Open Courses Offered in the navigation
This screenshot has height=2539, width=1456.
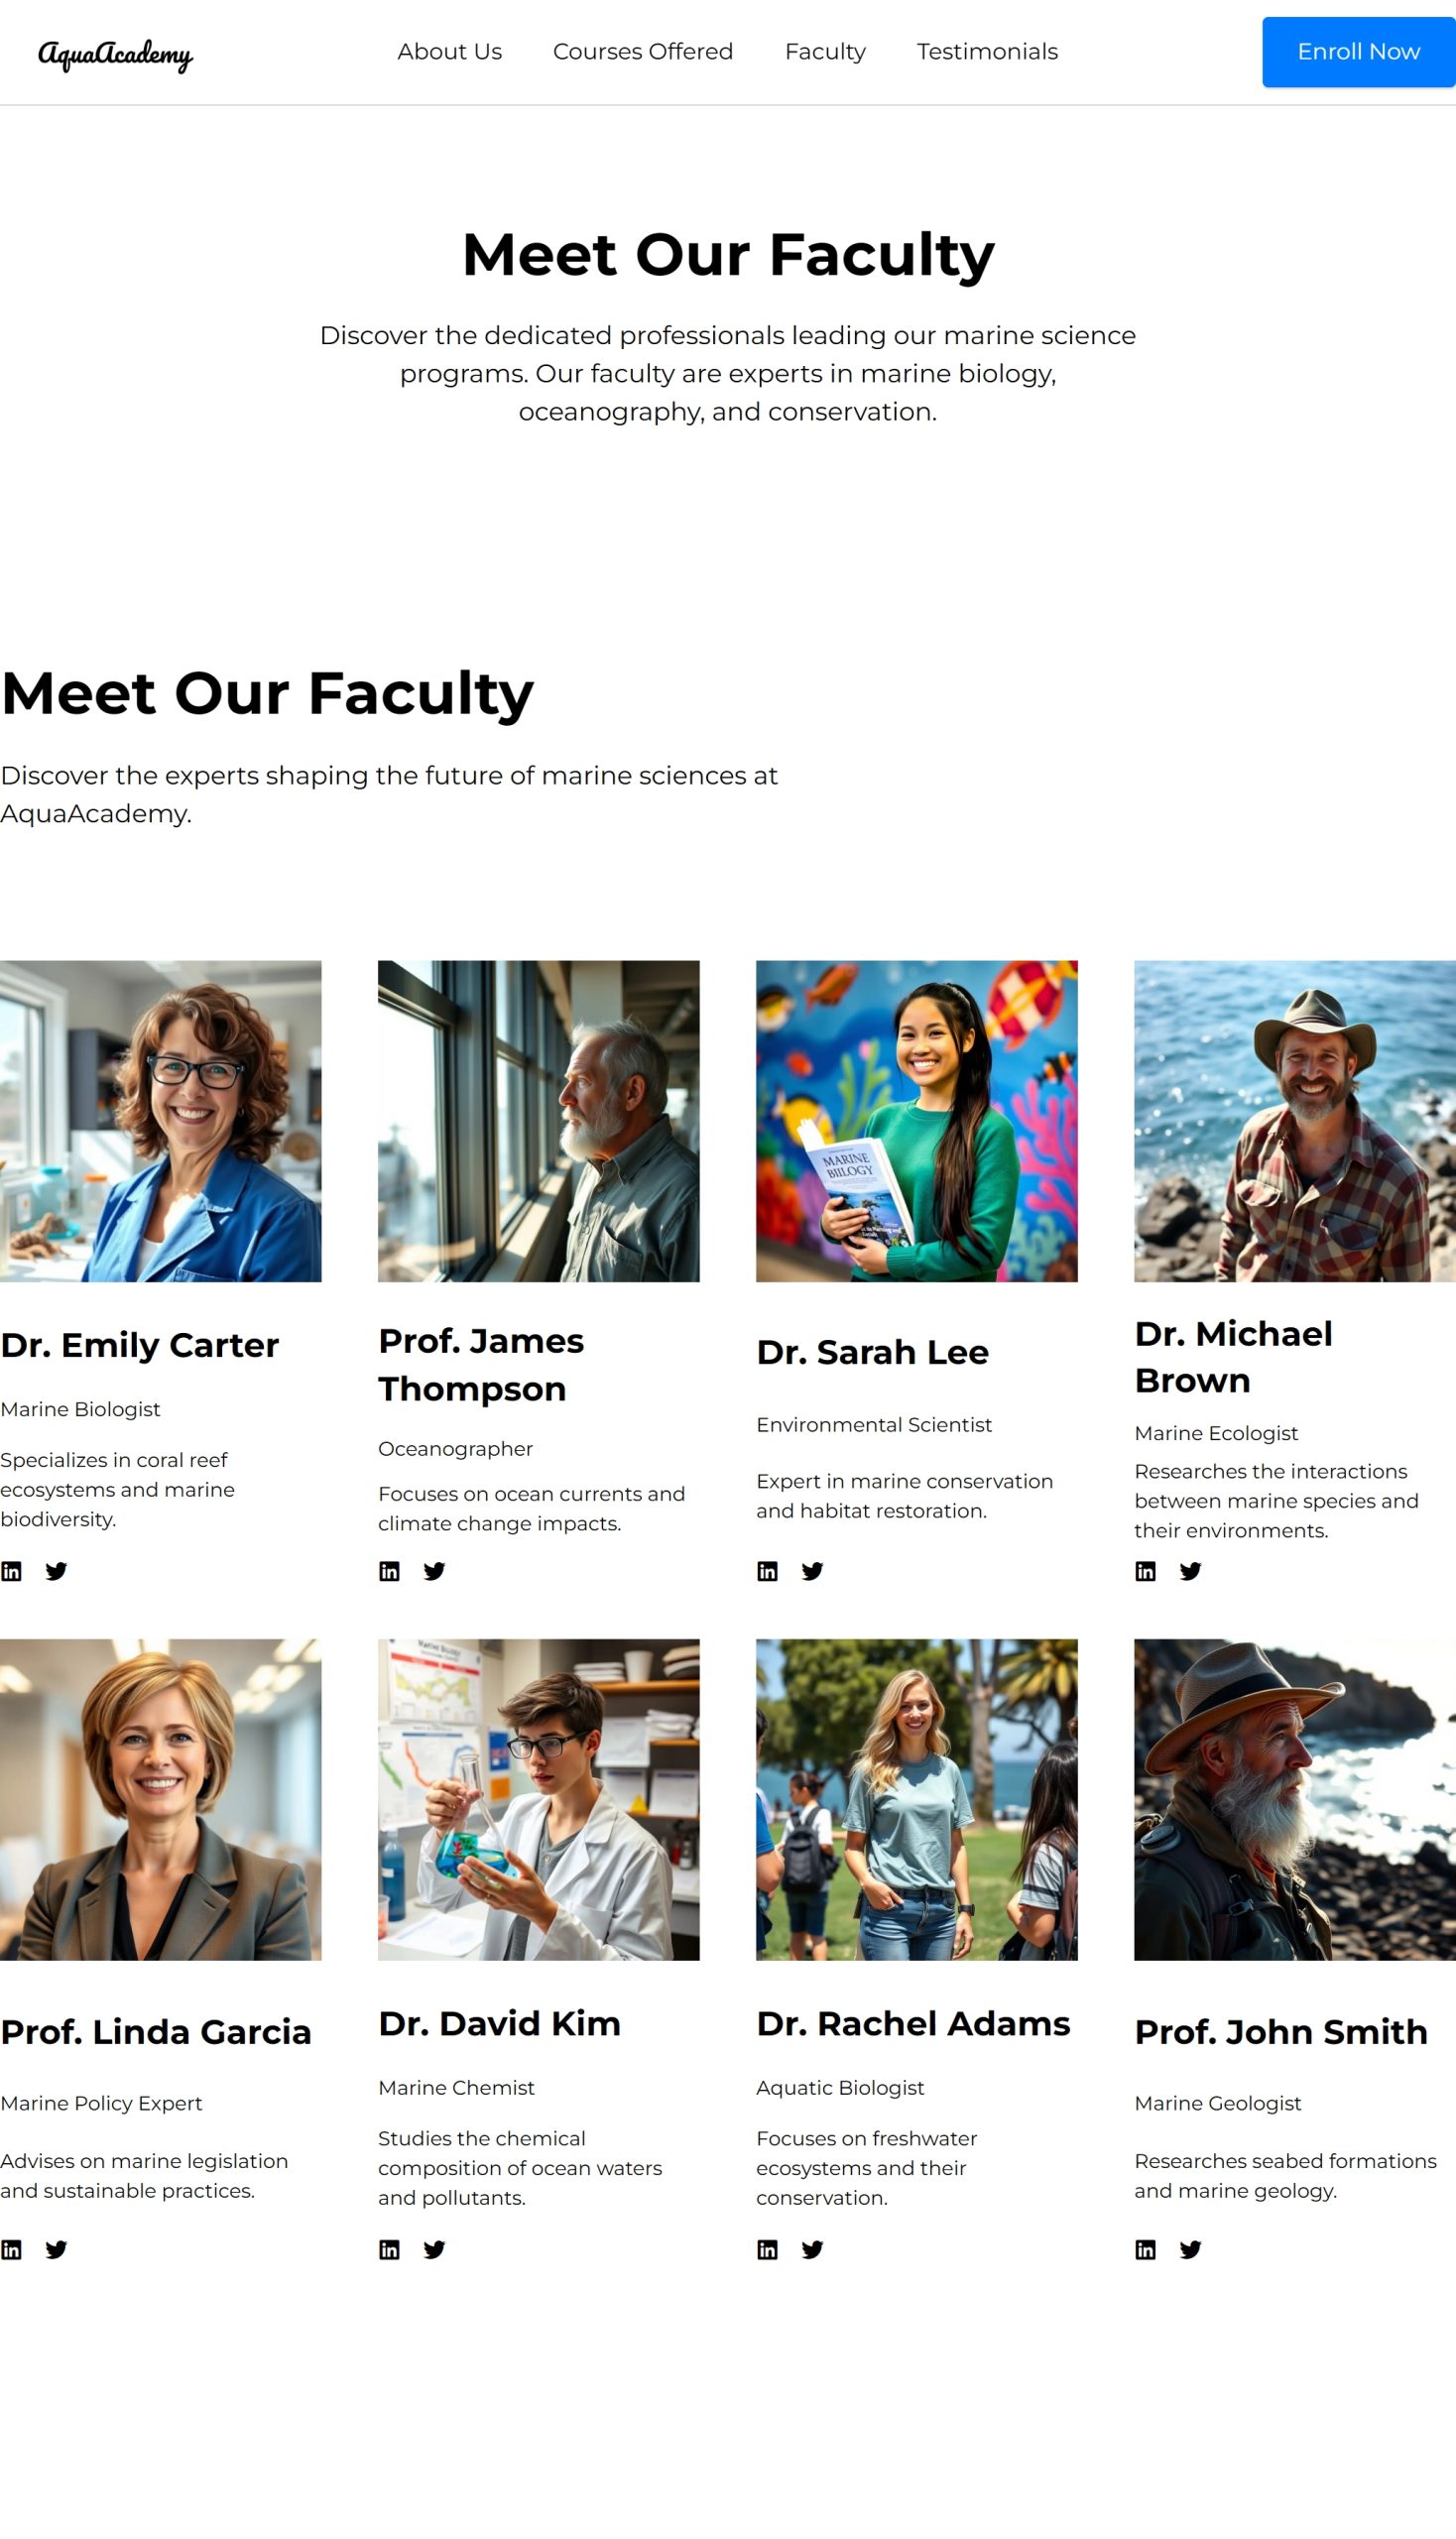[x=642, y=52]
